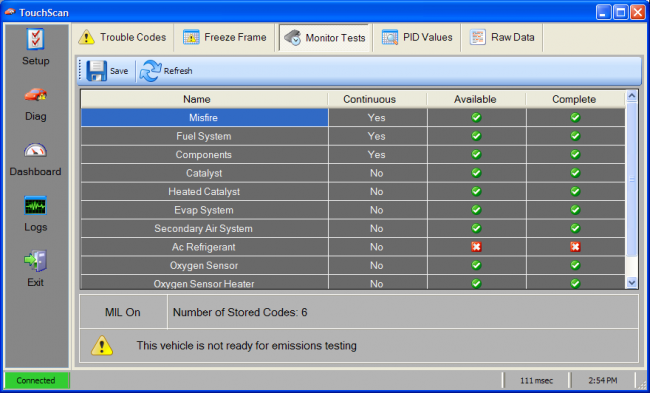
Task: Select the Catalyst row name
Action: coord(204,173)
